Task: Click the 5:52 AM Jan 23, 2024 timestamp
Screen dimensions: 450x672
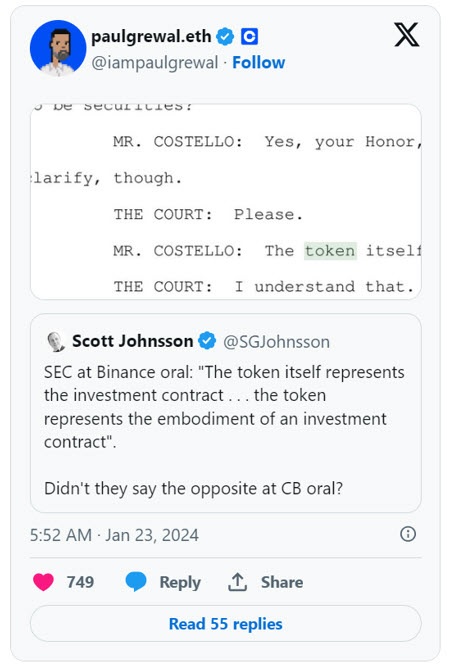Action: pyautogui.click(x=114, y=535)
